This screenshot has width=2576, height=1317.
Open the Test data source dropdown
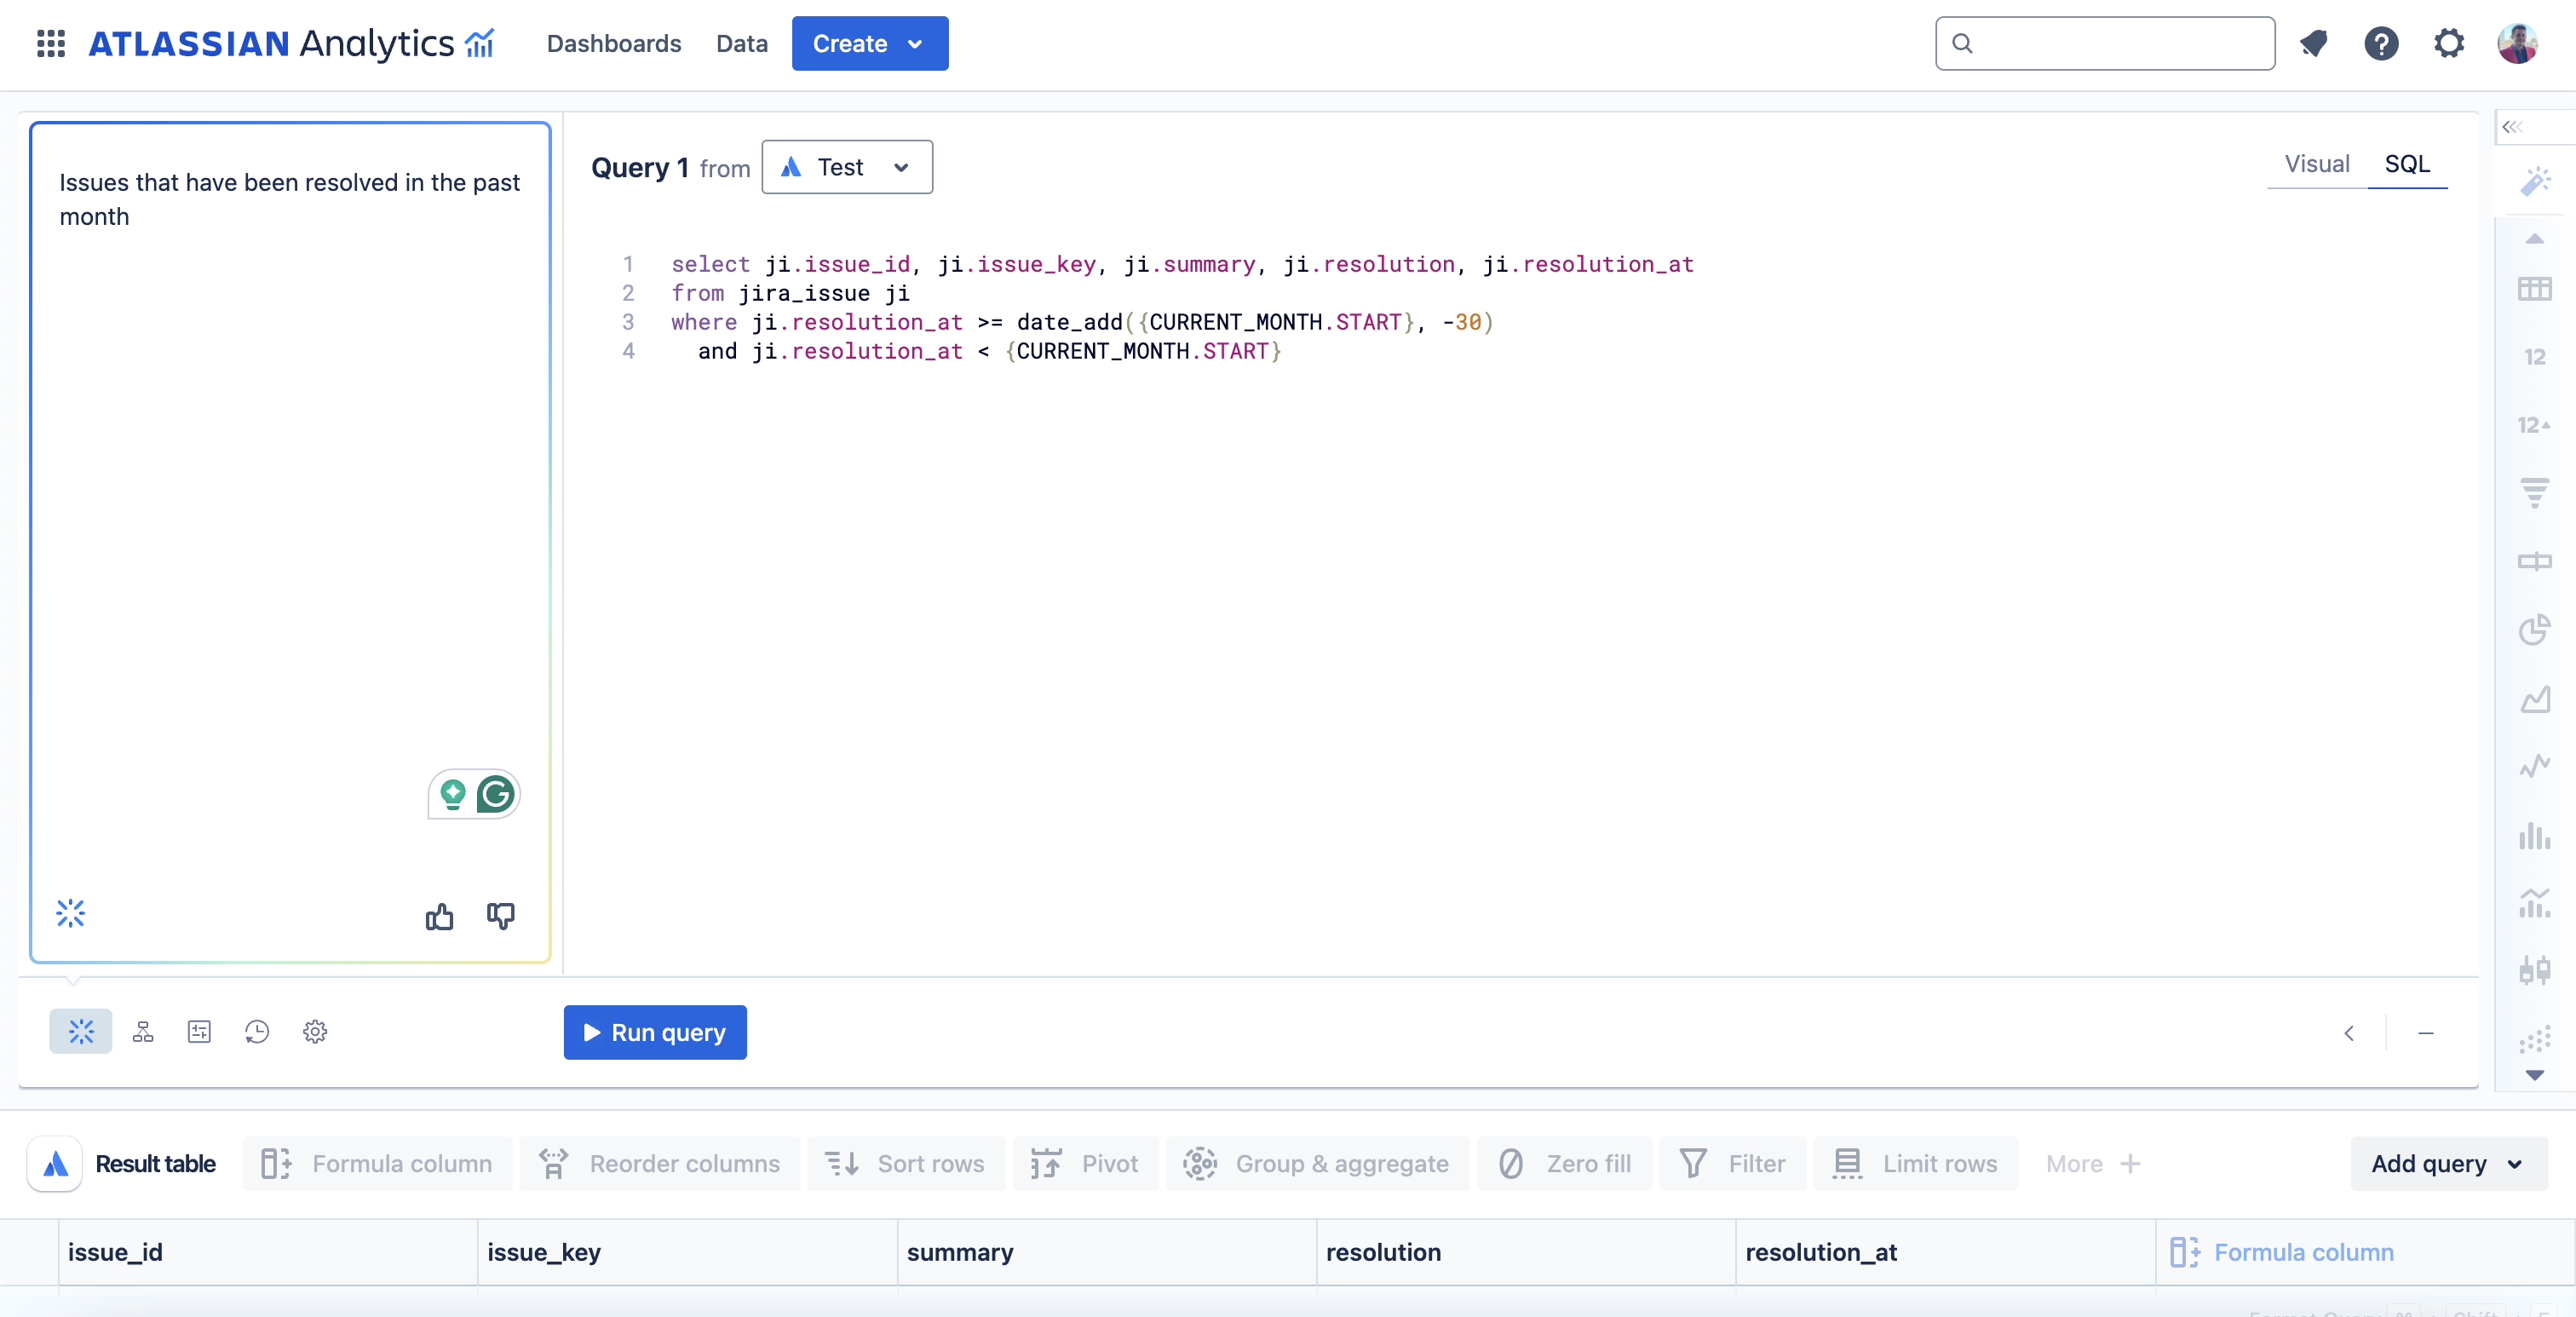[x=846, y=167]
